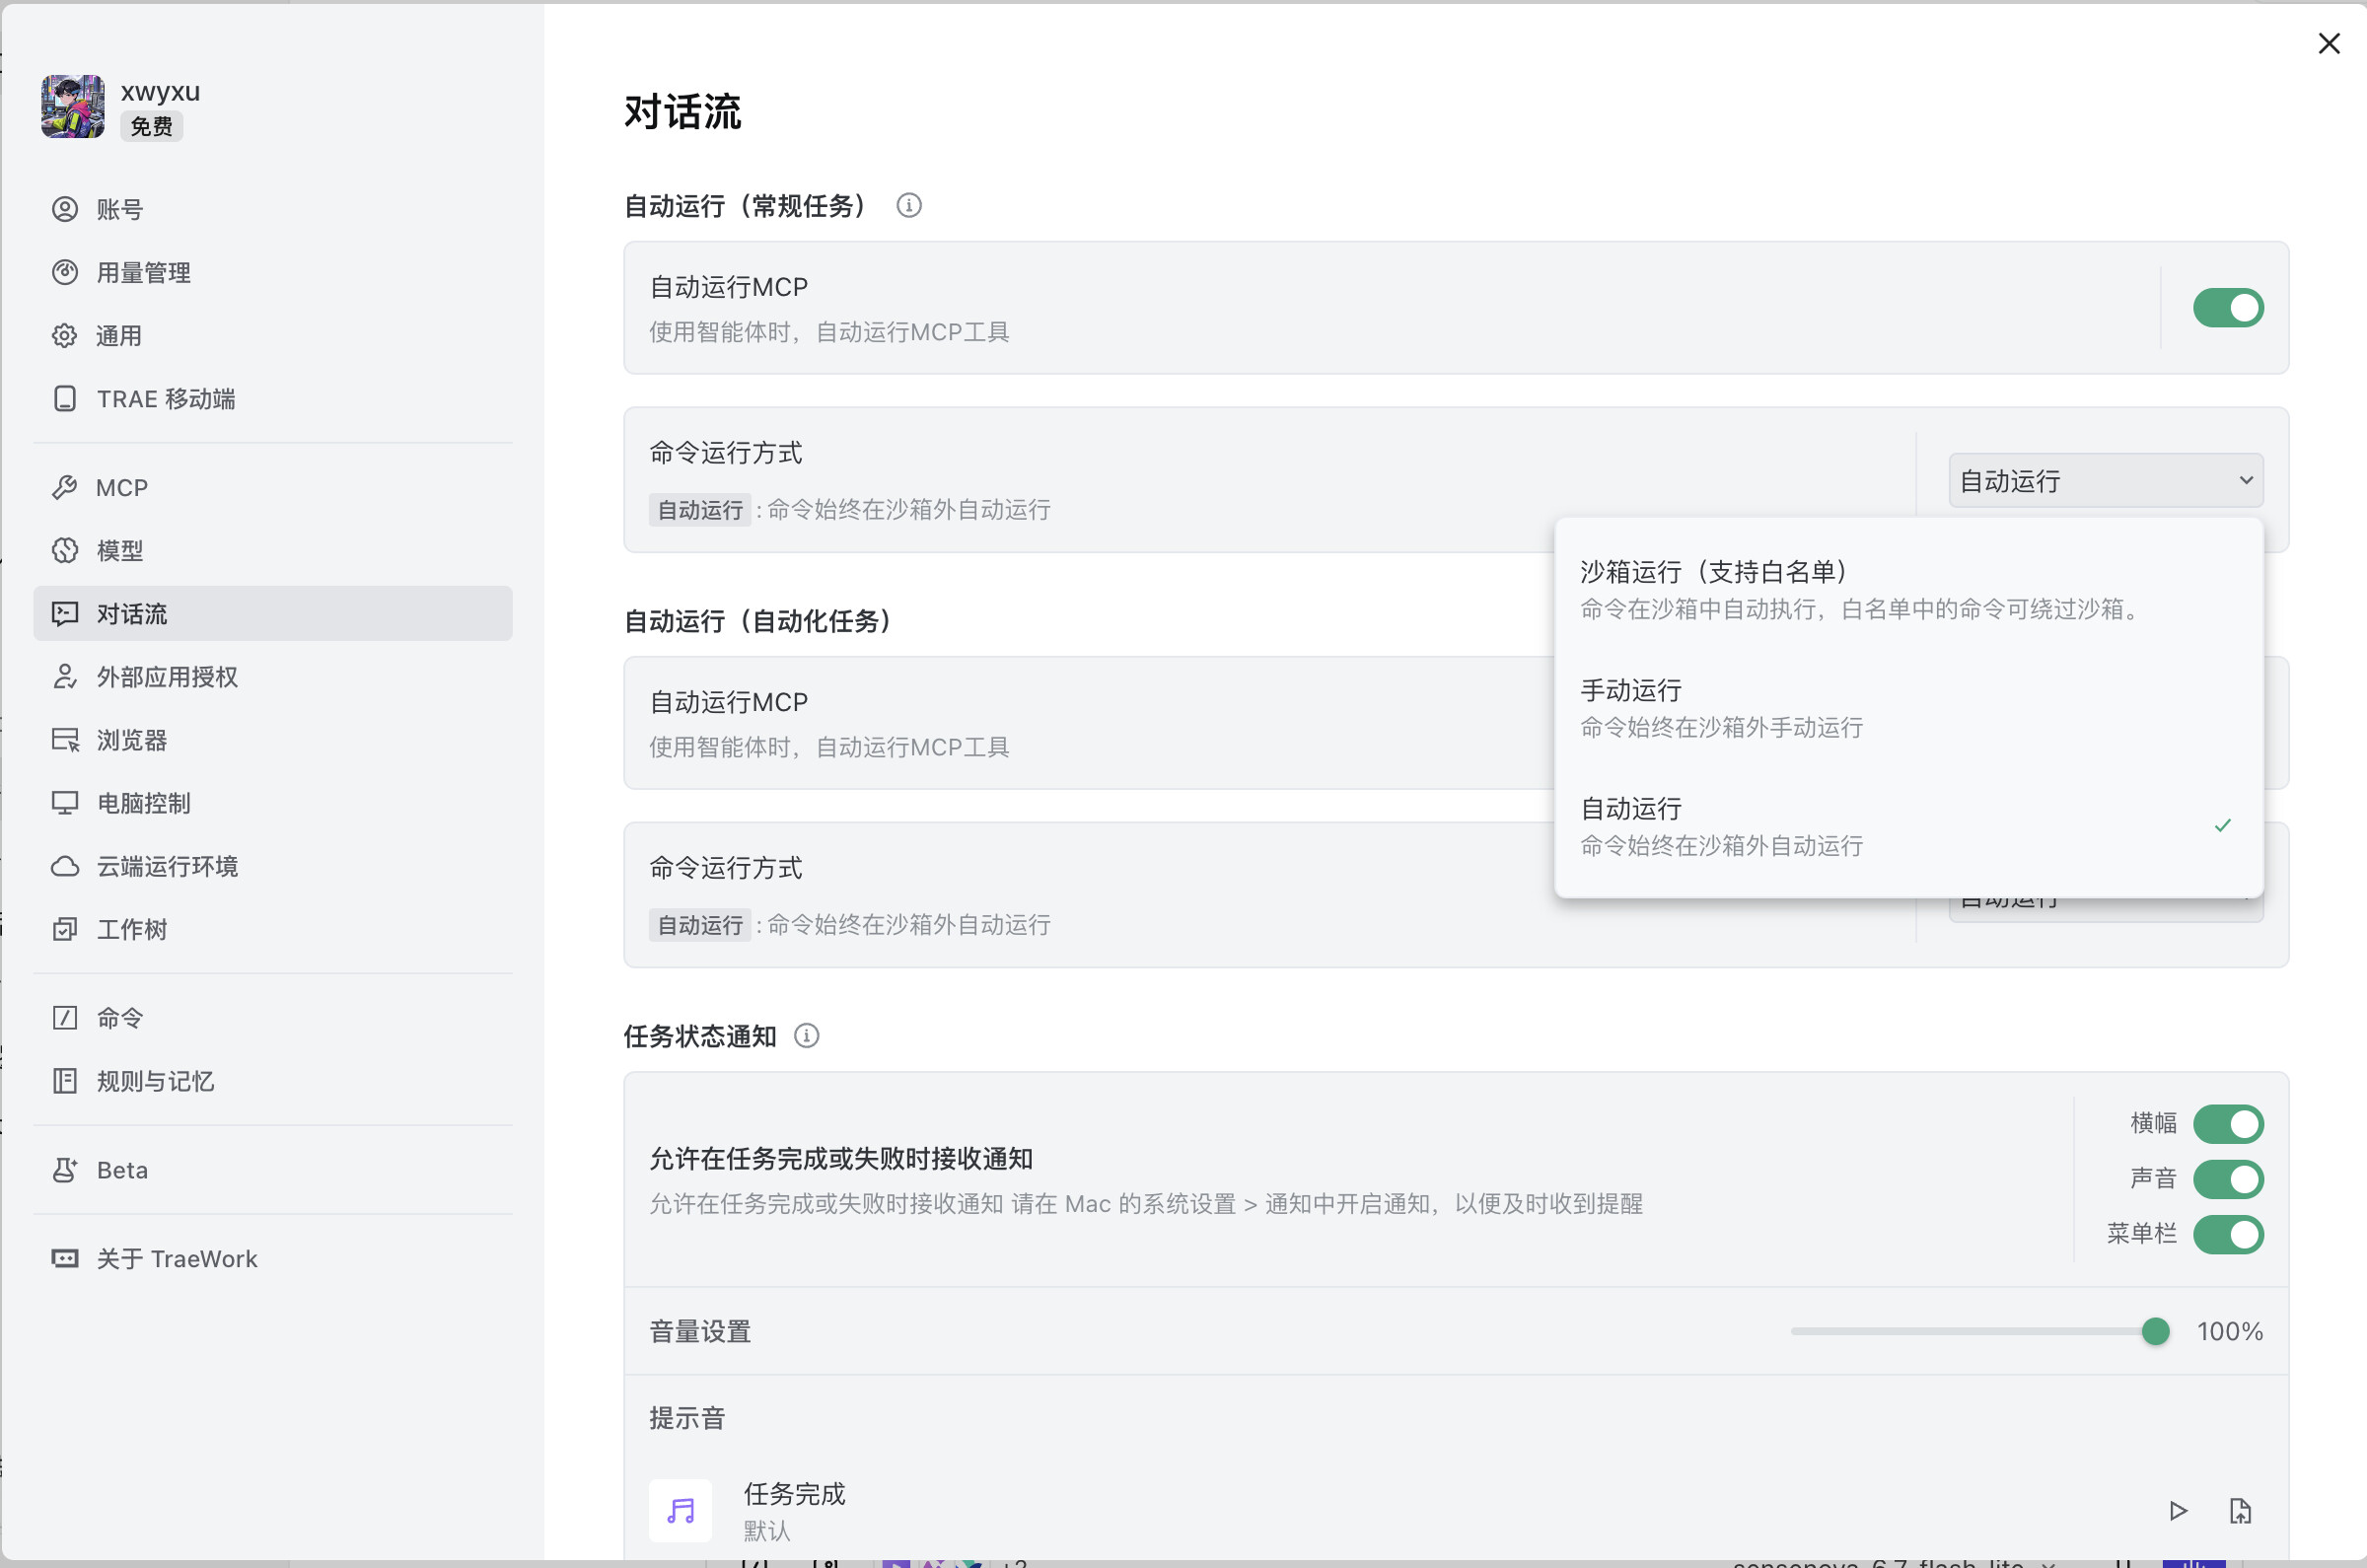Screen dimensions: 2367x1568
Task: Select 手动运行 option in dropdown
Action: [x=1908, y=707]
